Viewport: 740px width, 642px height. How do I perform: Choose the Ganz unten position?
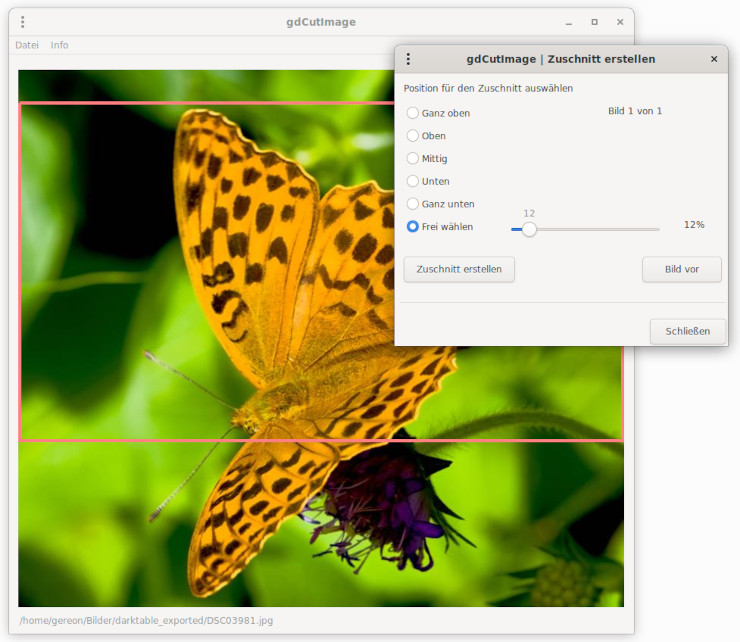coord(413,204)
